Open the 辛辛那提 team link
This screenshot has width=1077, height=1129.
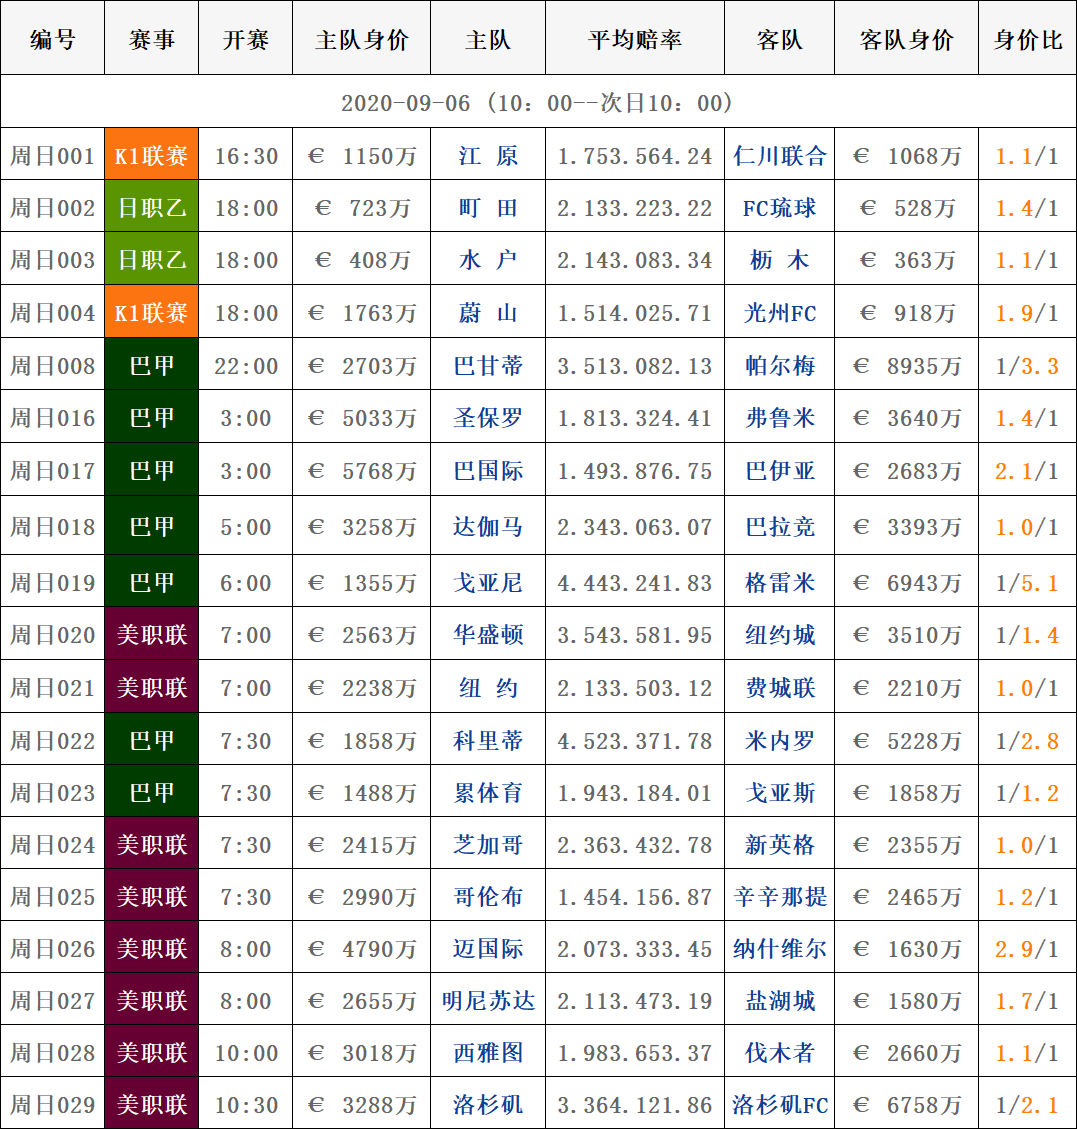coord(779,897)
